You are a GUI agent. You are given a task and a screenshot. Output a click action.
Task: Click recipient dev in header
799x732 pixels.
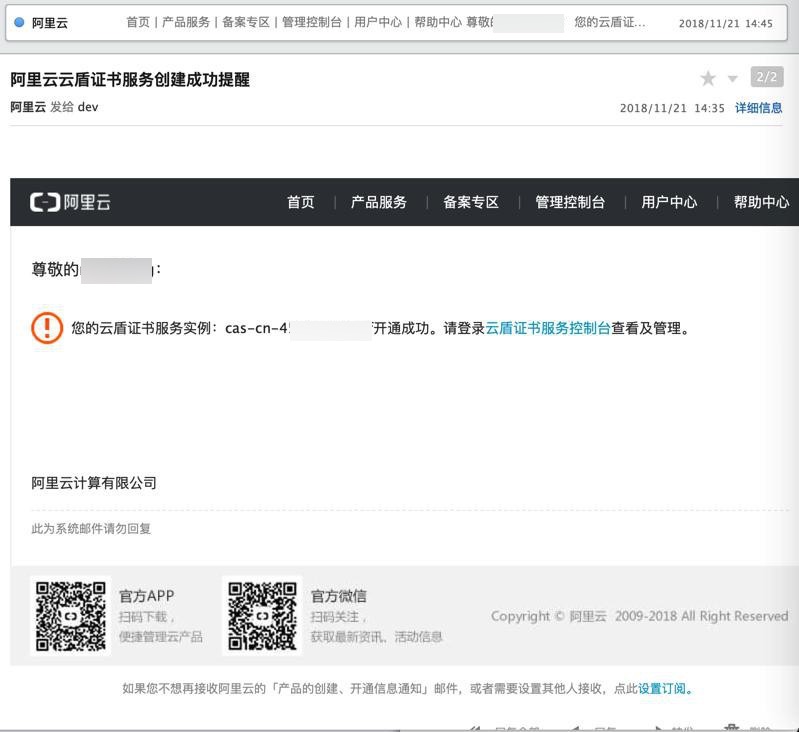click(88, 107)
